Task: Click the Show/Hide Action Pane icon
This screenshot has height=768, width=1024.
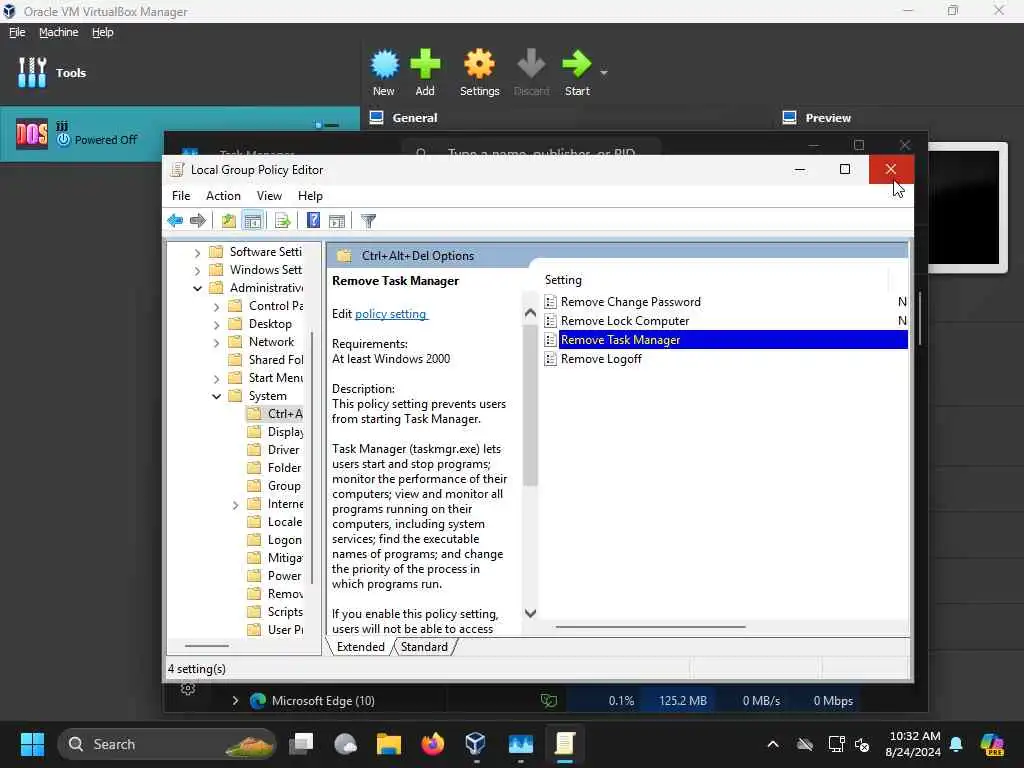Action: click(337, 221)
